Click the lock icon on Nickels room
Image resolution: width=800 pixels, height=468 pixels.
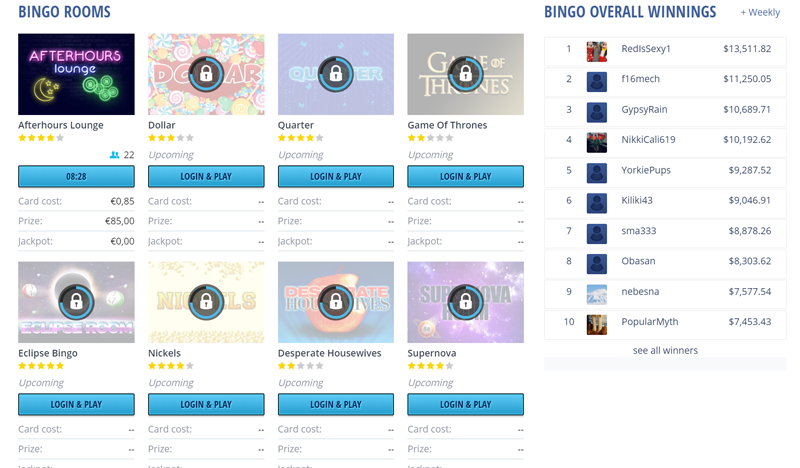pyautogui.click(x=206, y=300)
